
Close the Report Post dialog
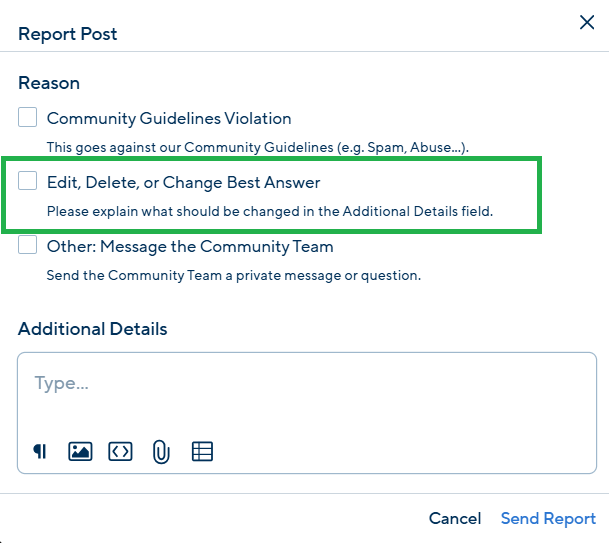pyautogui.click(x=587, y=22)
